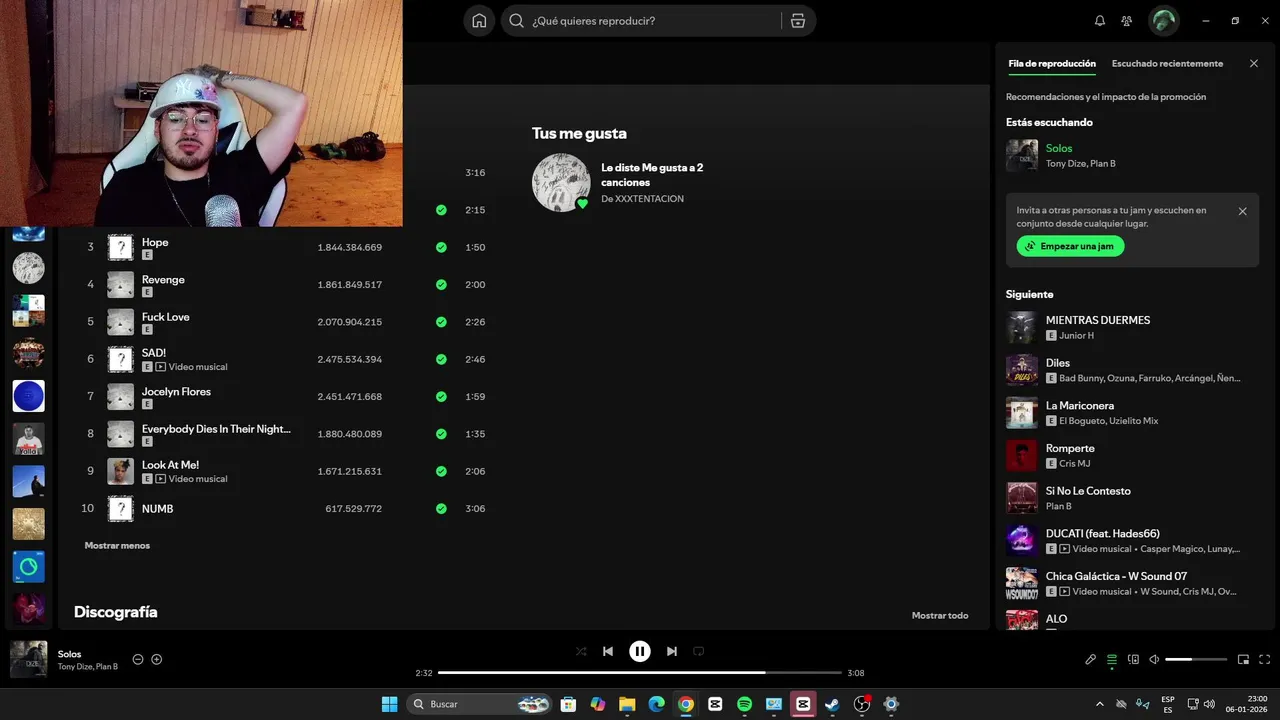Open Friend Activity icon

[1127, 21]
